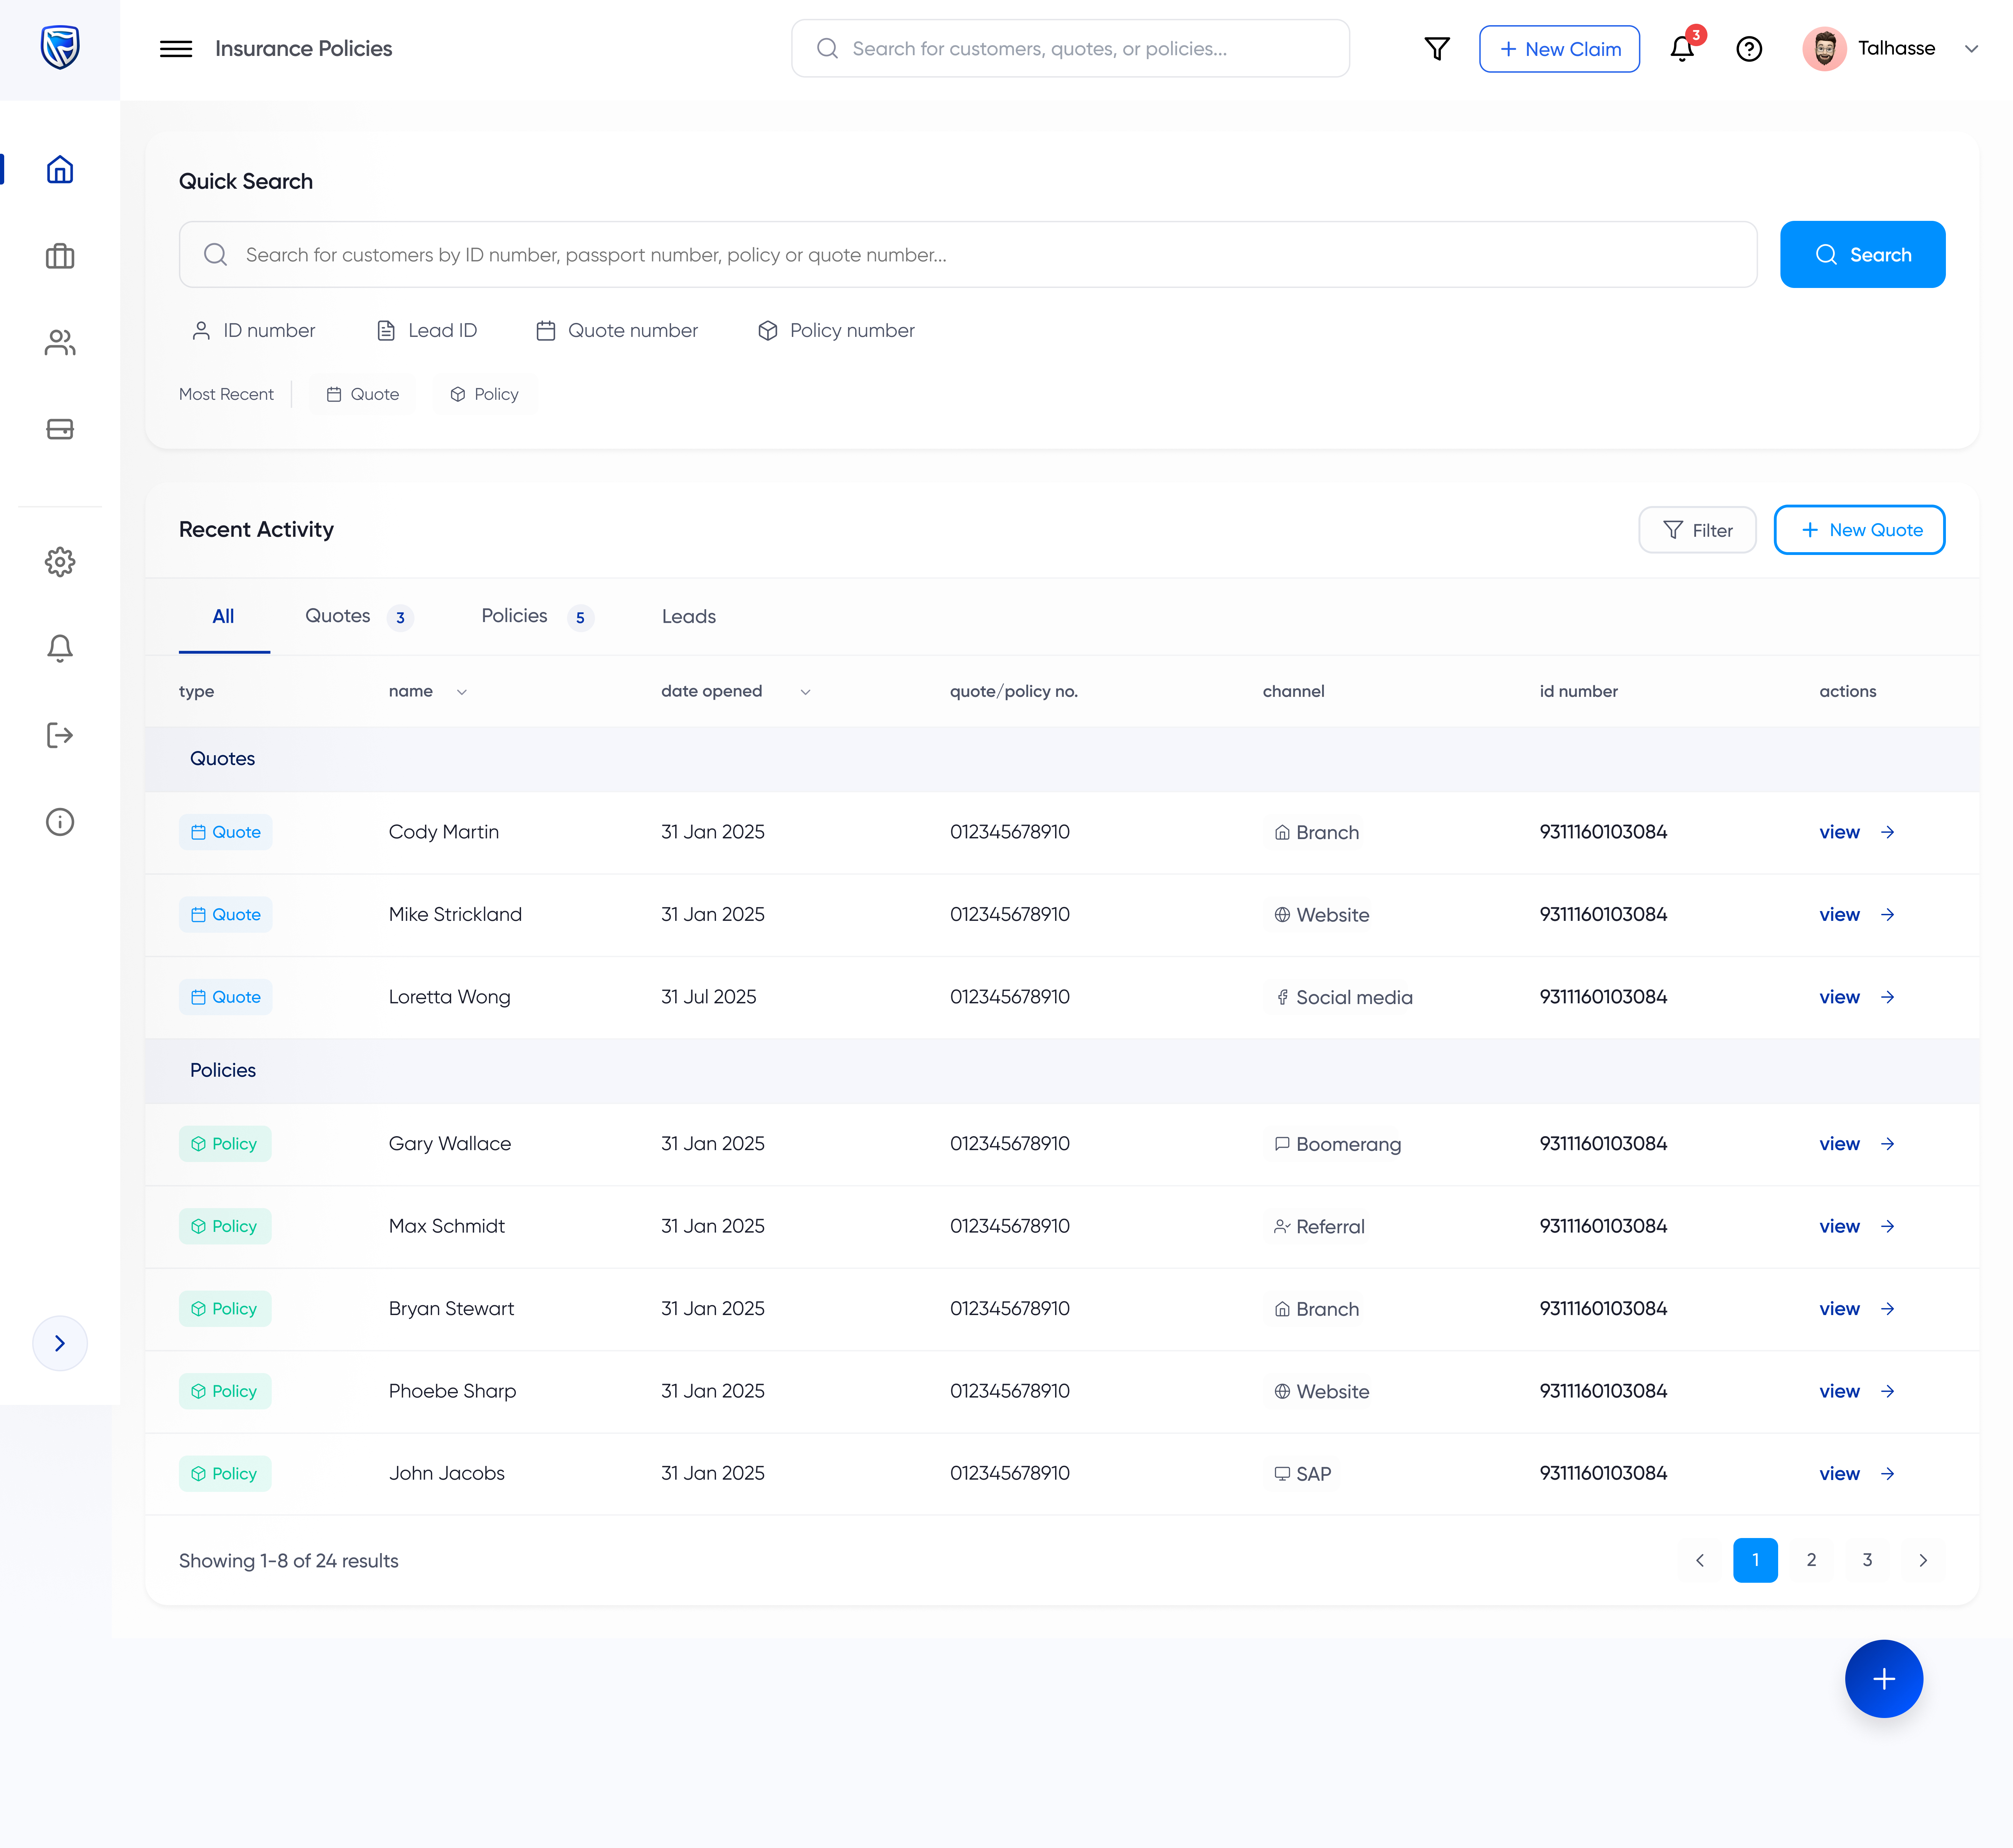2013x1848 pixels.
Task: Expand the Talhasse user menu chevron
Action: coord(1971,49)
